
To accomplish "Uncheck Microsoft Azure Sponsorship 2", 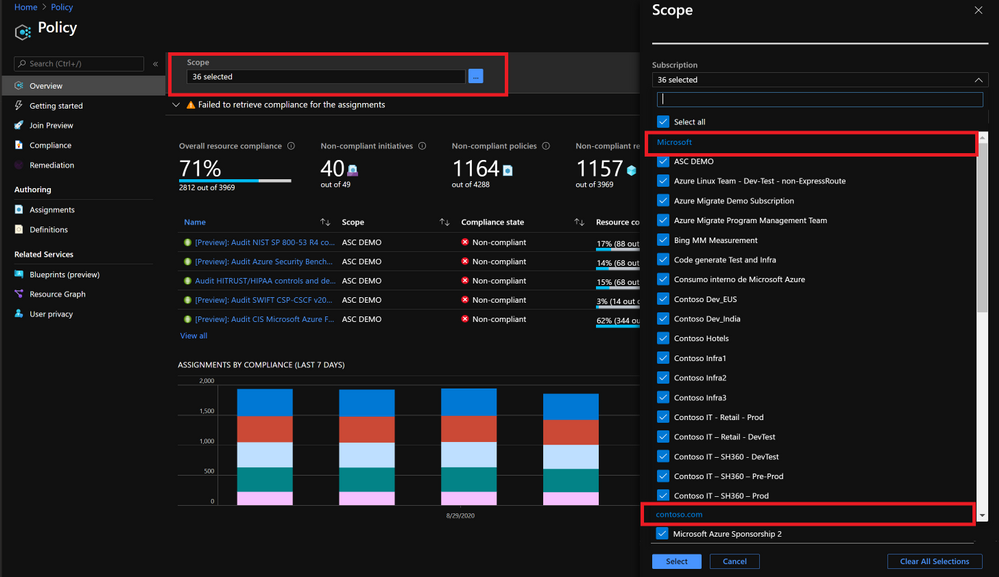I will (x=661, y=533).
